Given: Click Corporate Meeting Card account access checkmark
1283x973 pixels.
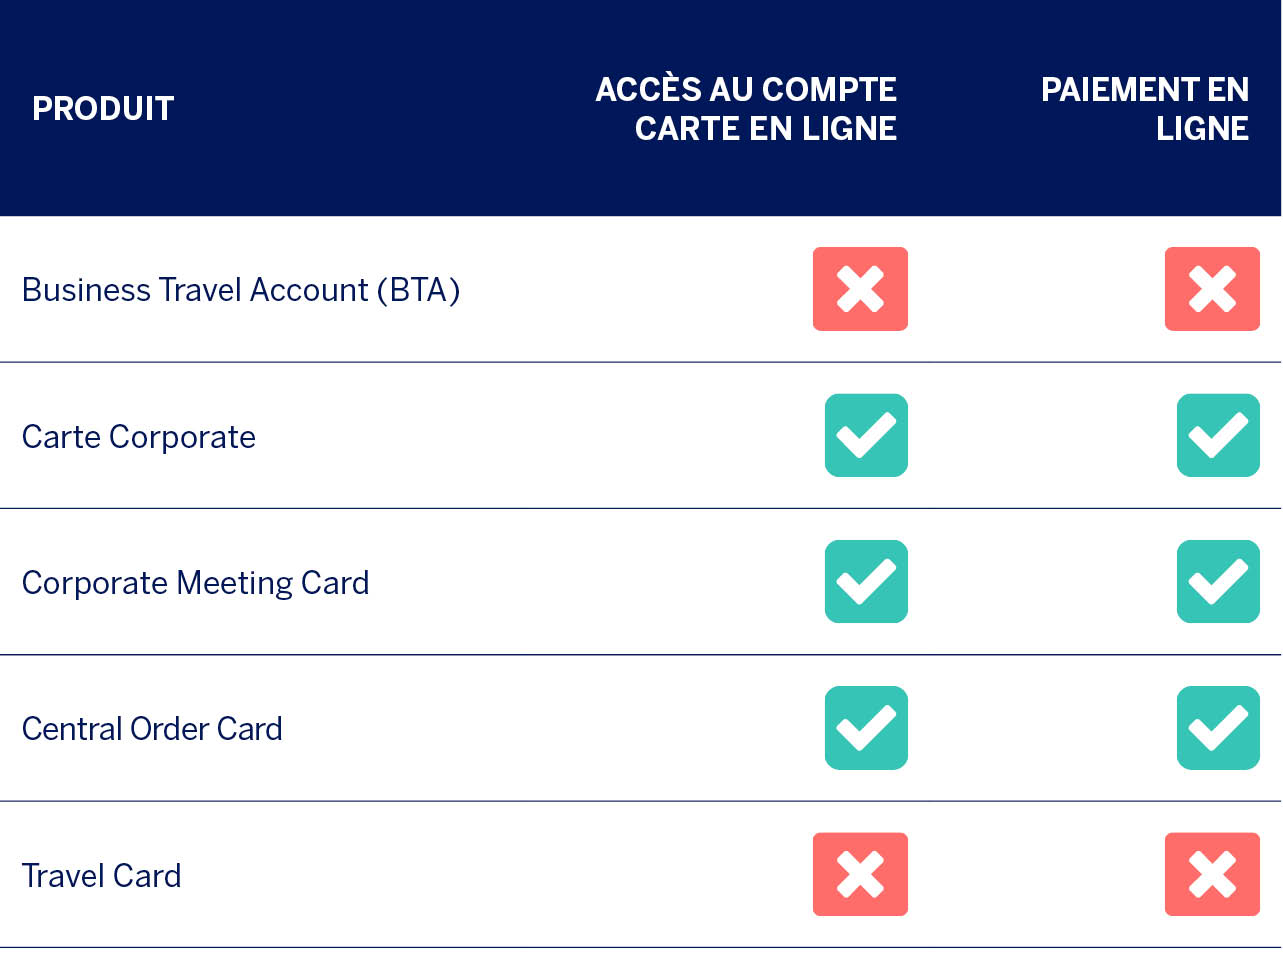Looking at the screenshot, I should coord(866,581).
